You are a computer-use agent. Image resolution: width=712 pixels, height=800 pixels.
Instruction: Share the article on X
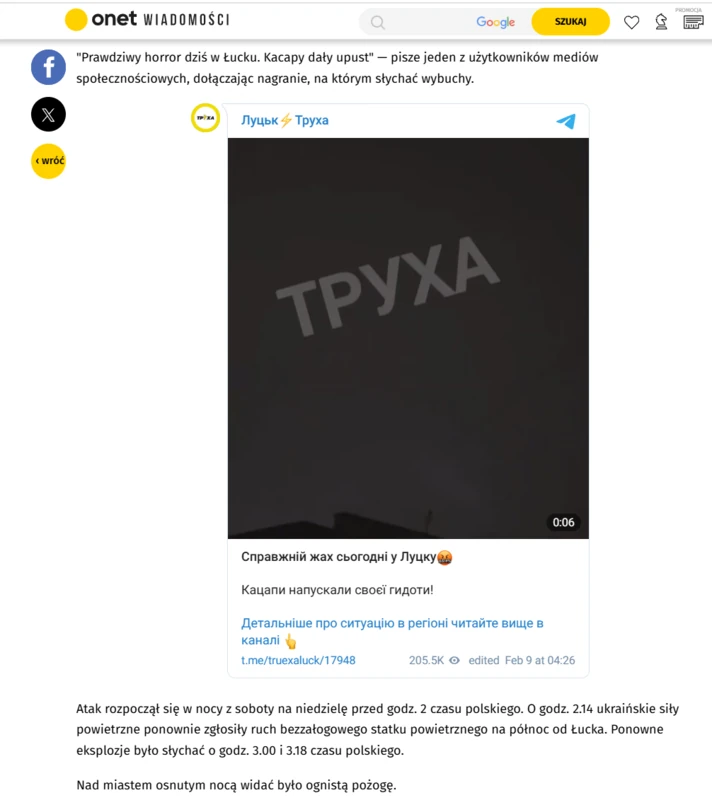click(48, 114)
